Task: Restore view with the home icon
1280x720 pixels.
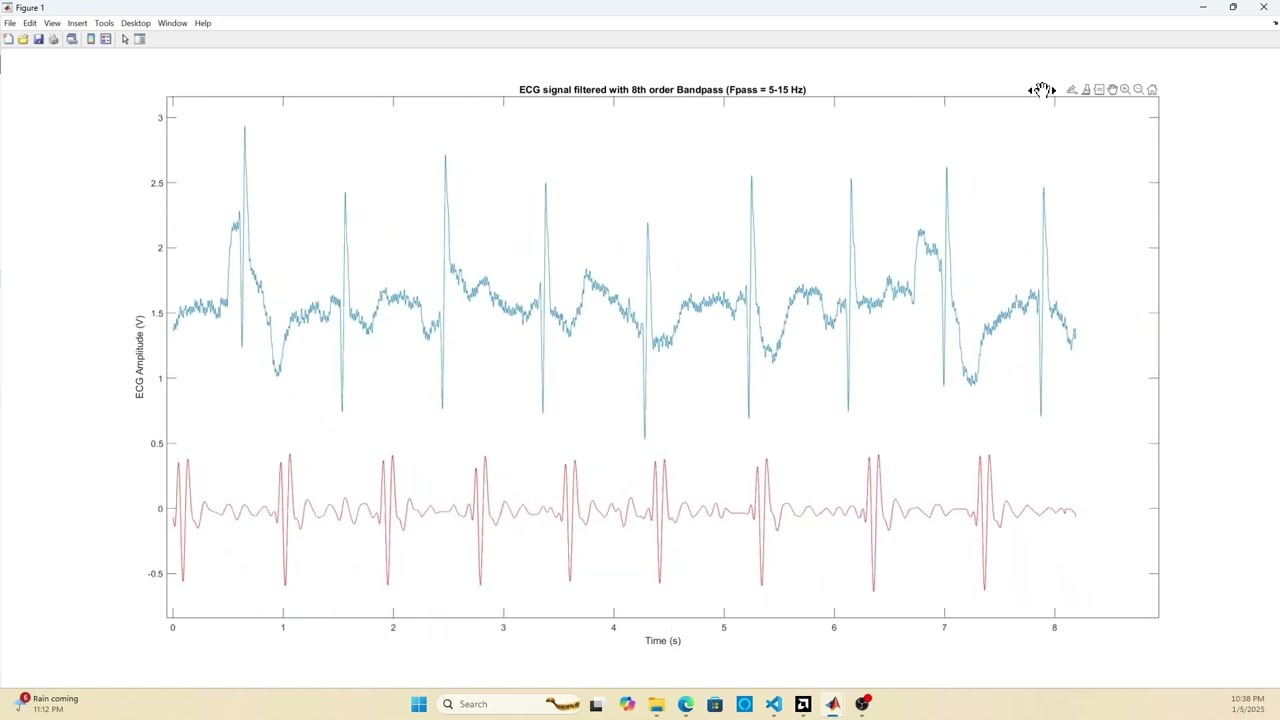Action: click(x=1152, y=90)
